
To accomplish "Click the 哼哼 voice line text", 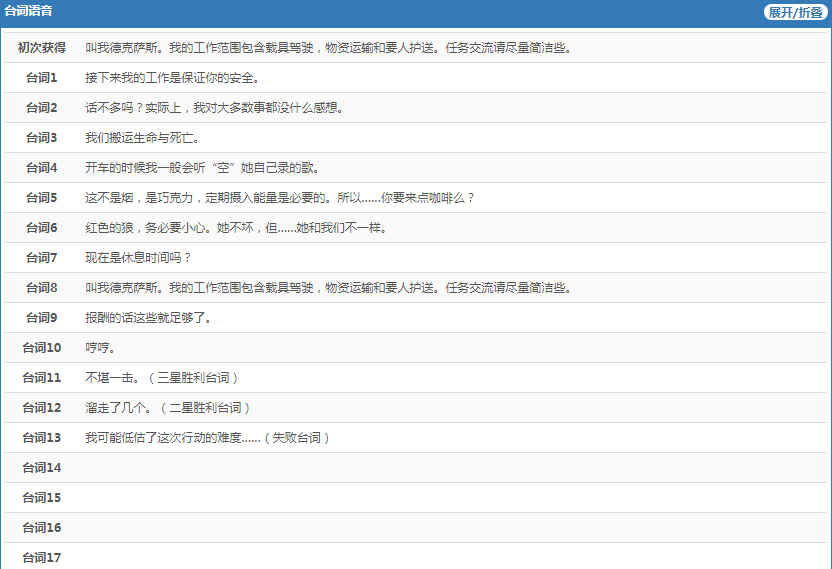I will point(100,348).
